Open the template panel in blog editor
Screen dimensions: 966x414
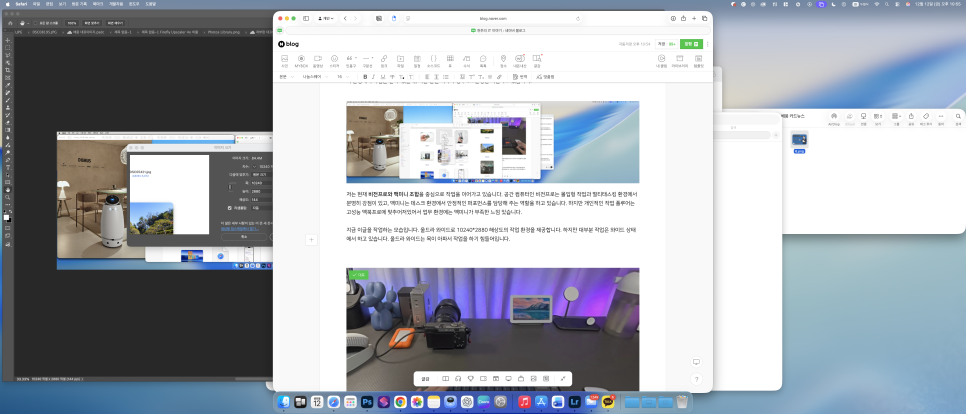(x=698, y=60)
